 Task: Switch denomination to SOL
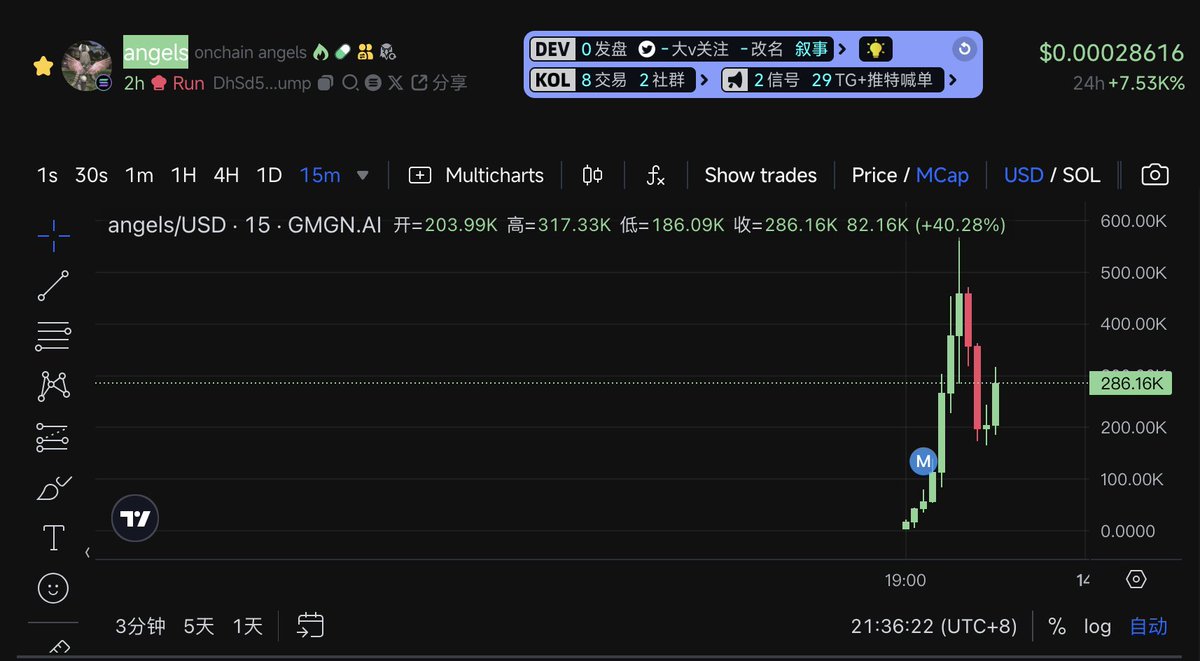pos(1081,175)
